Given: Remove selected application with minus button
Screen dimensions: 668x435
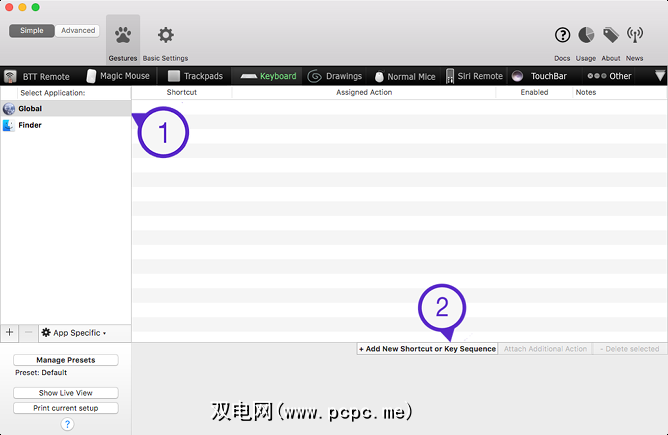Looking at the screenshot, I should (28, 333).
